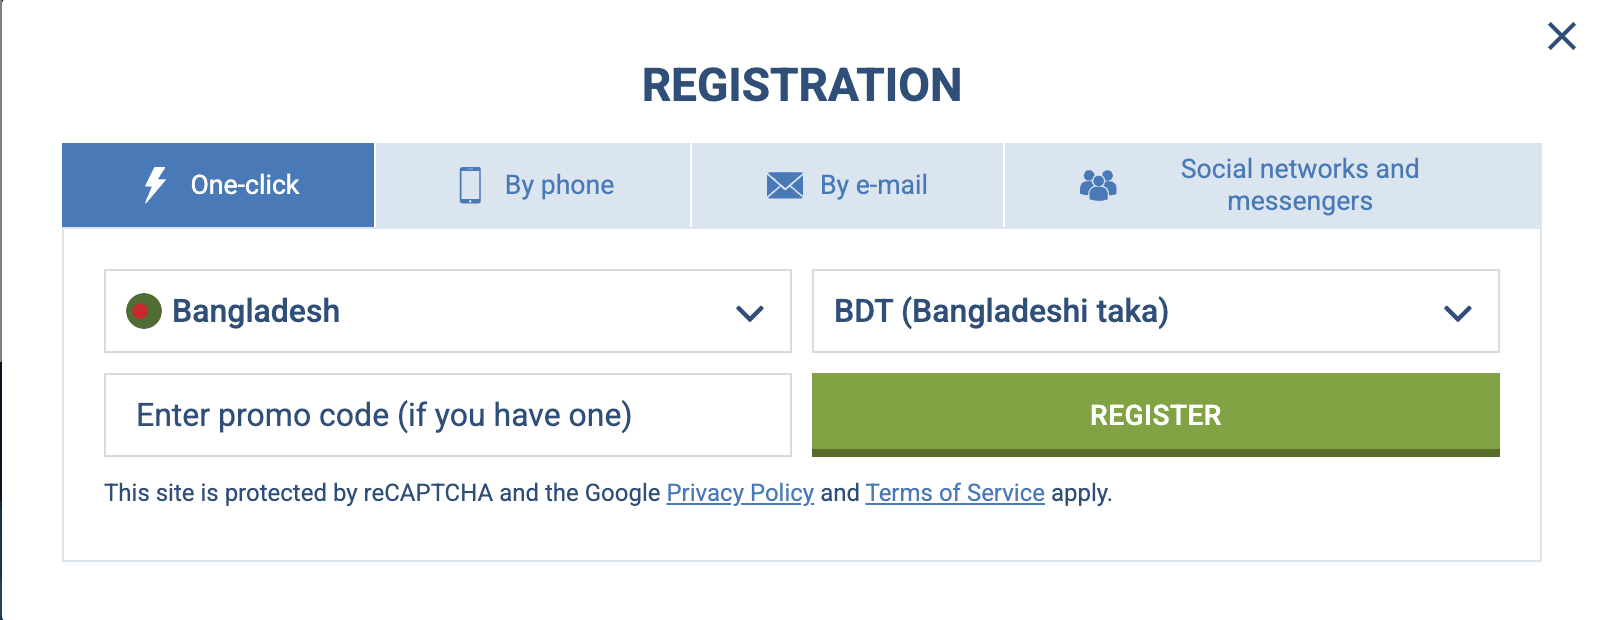Screen dimensions: 1598x620
Task: Click the Bangladesh flag icon
Action: [x=145, y=311]
